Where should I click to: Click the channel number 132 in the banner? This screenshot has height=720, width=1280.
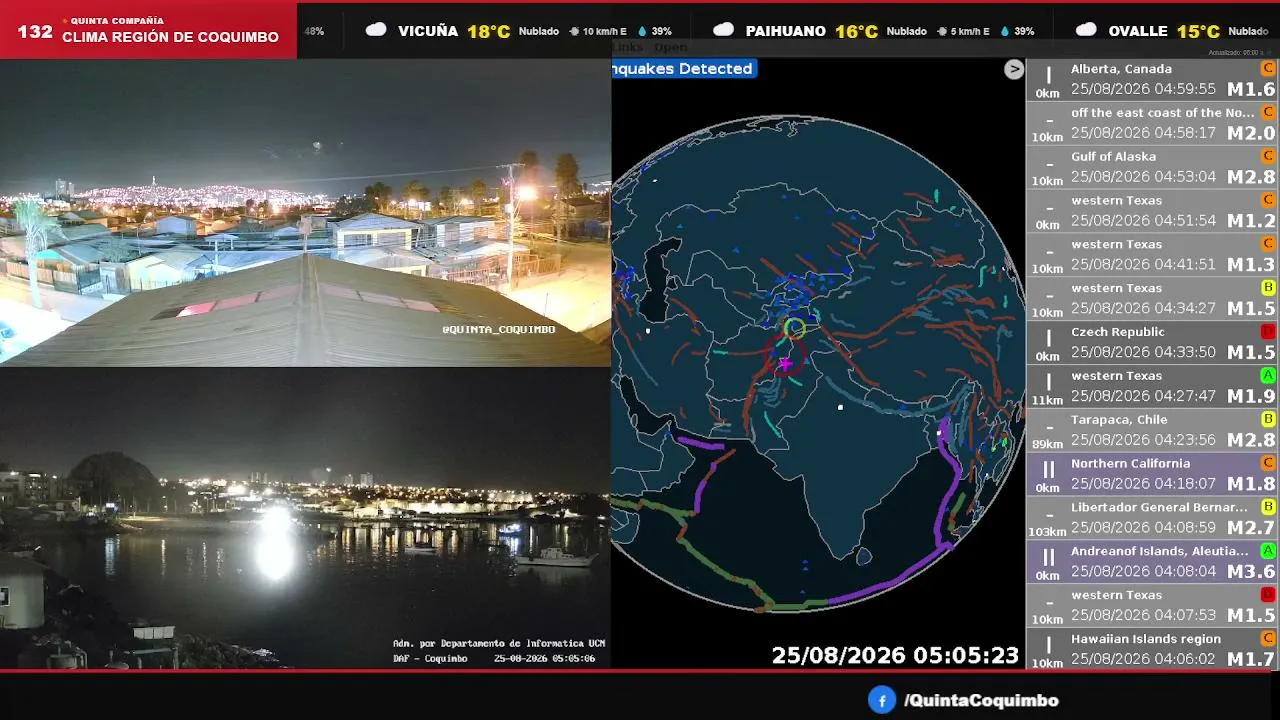click(x=35, y=31)
